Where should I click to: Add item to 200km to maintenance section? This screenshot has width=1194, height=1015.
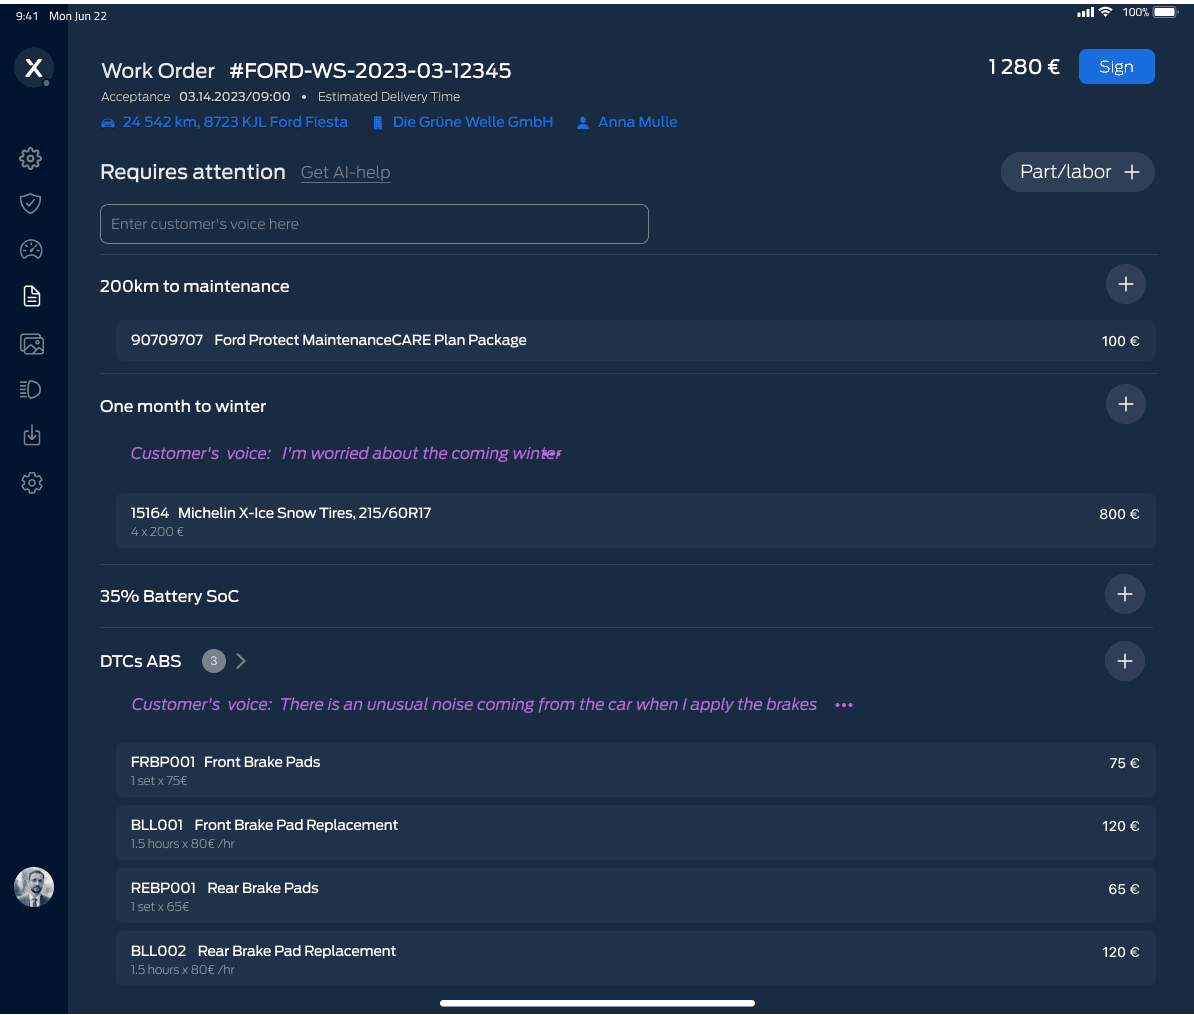(1125, 284)
